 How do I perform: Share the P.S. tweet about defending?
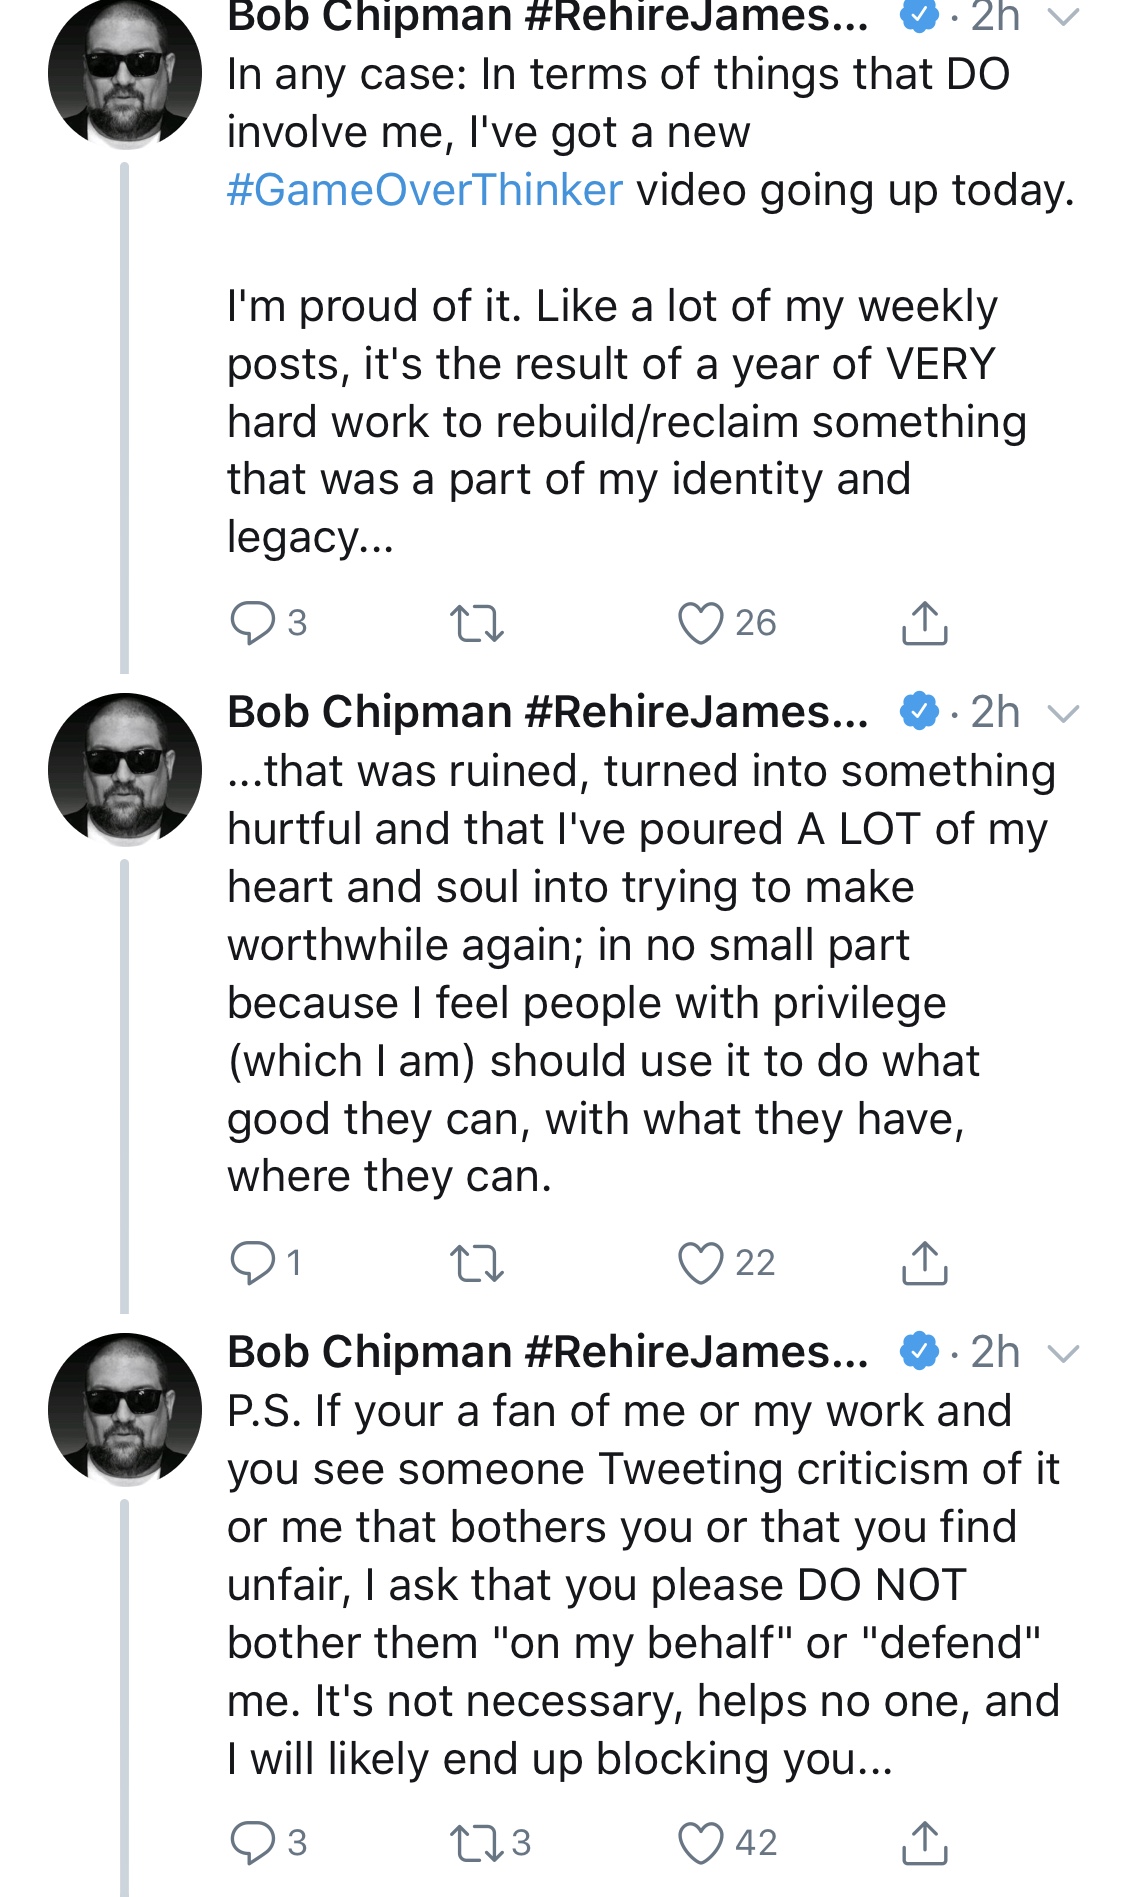(x=925, y=1842)
